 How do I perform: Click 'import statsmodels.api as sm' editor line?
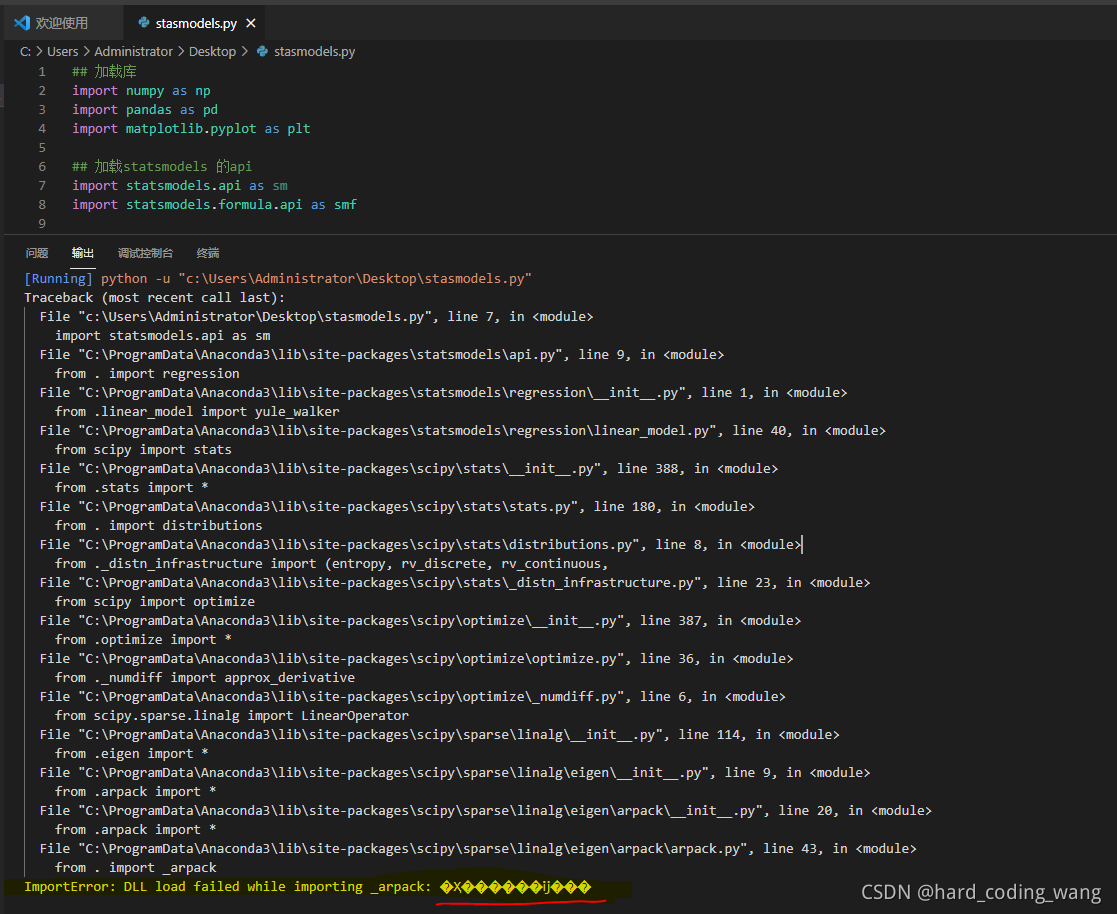pyautogui.click(x=180, y=186)
